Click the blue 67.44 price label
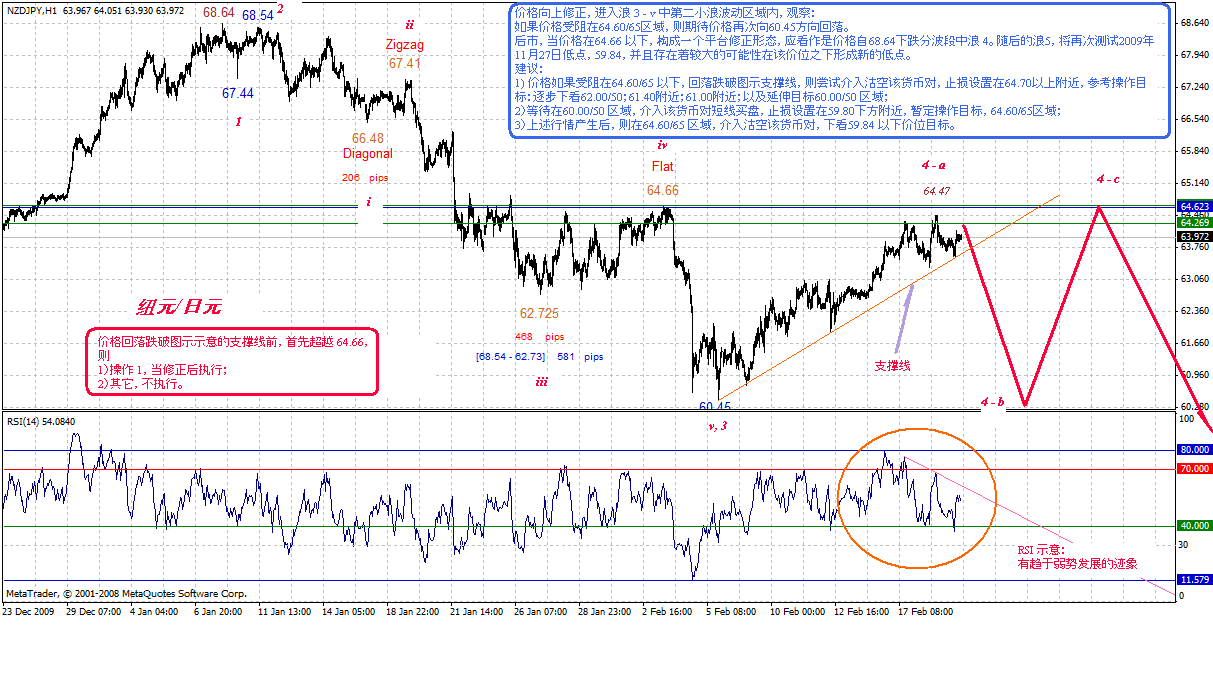 pos(237,93)
